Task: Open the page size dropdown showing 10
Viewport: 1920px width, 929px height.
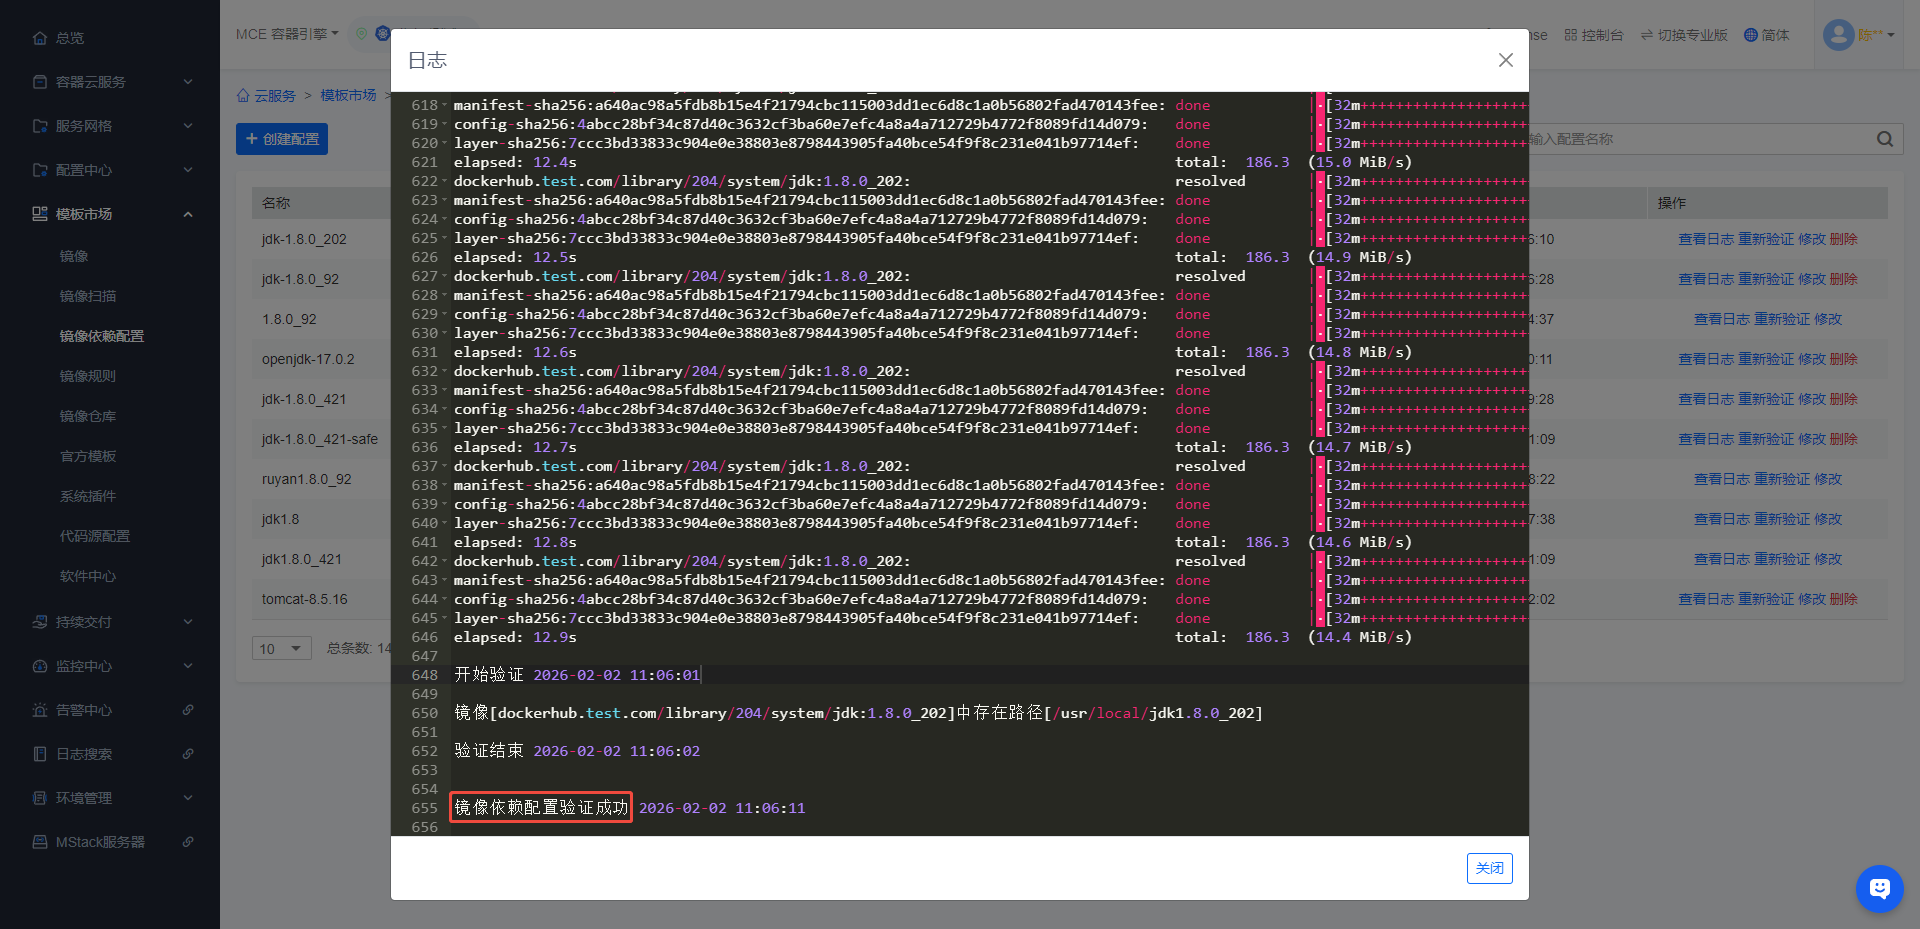Action: pyautogui.click(x=281, y=648)
